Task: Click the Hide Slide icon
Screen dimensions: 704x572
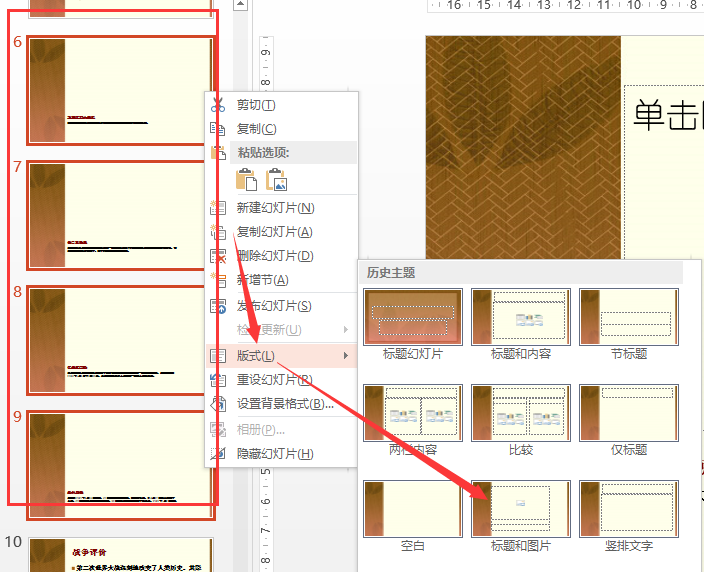Action: (x=218, y=454)
